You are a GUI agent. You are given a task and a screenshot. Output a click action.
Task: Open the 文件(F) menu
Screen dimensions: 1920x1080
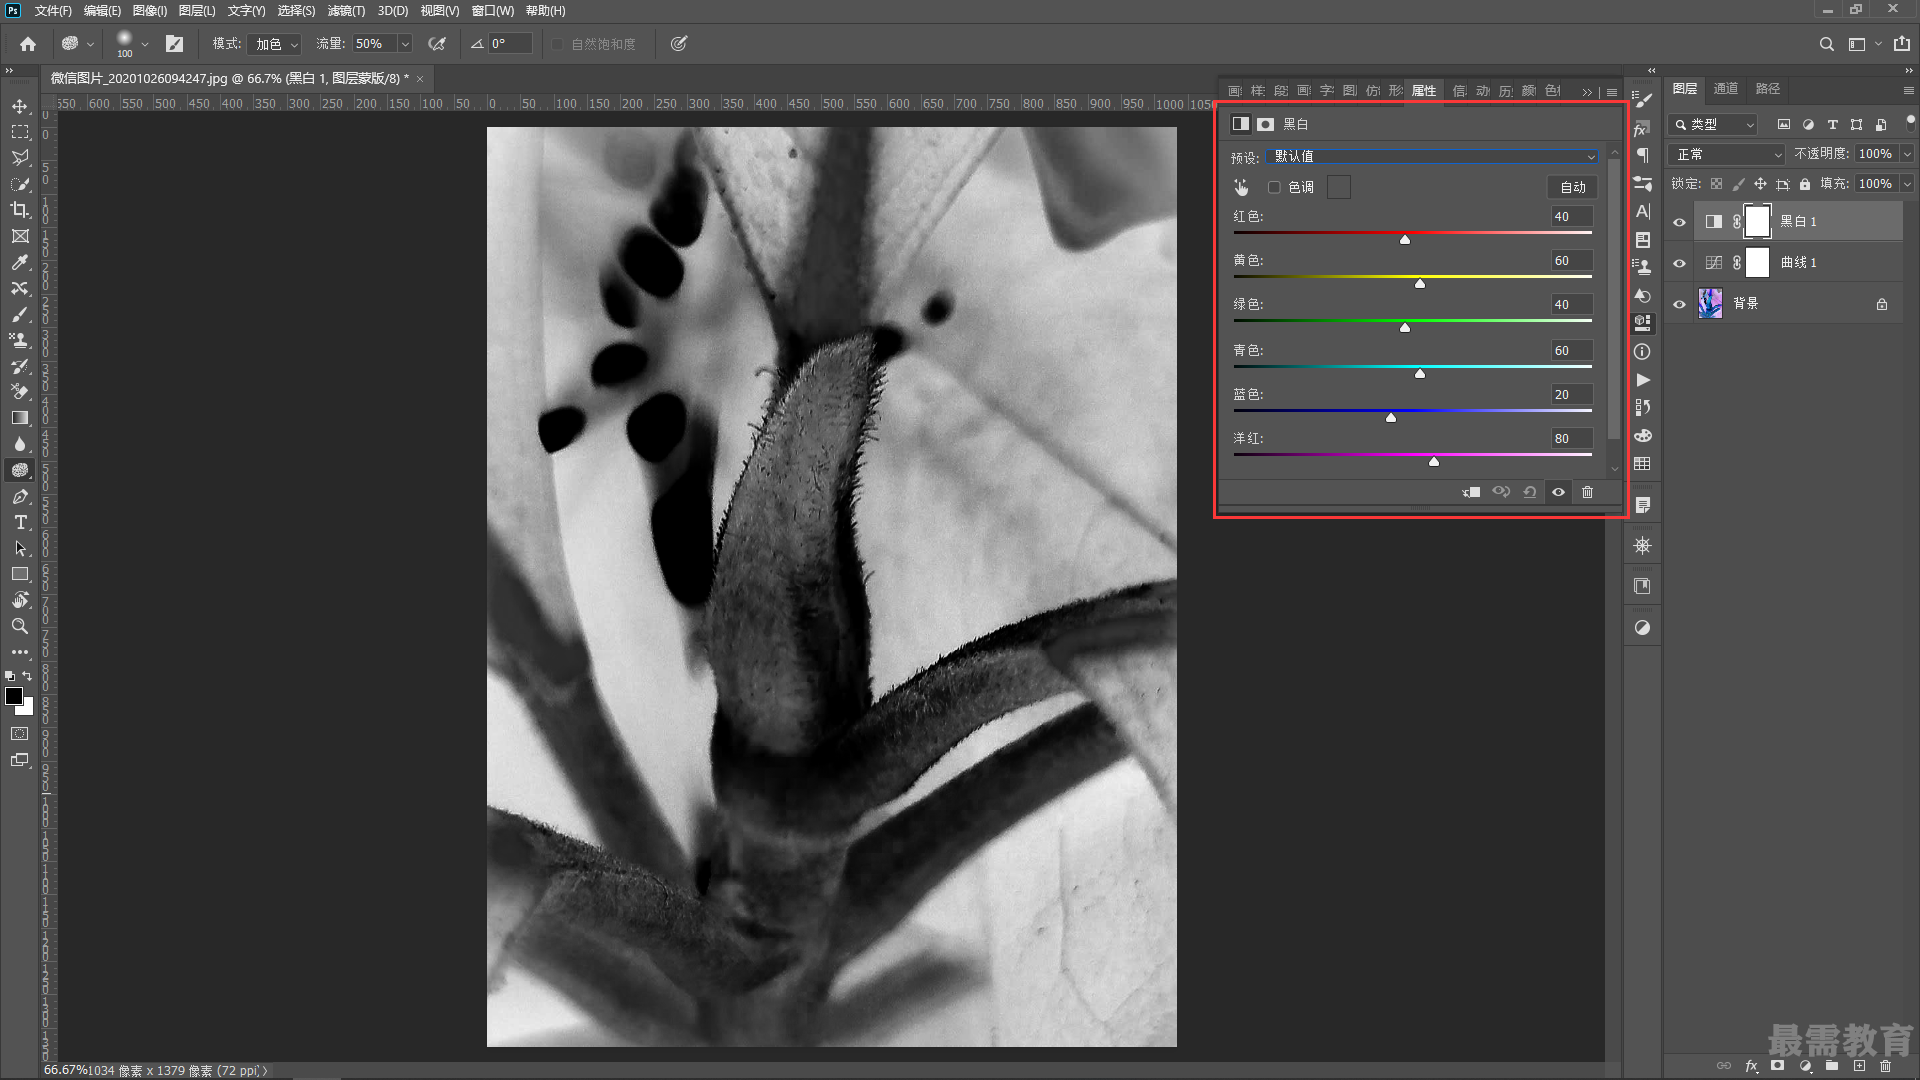[53, 11]
